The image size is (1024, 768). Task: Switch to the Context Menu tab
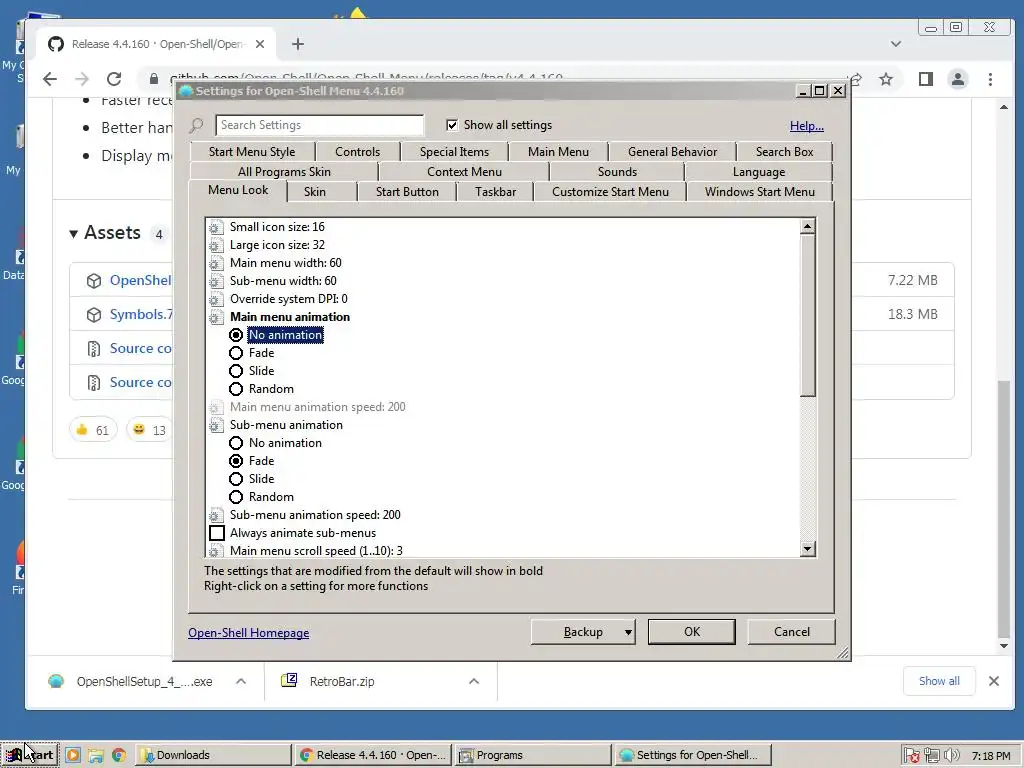(x=464, y=172)
